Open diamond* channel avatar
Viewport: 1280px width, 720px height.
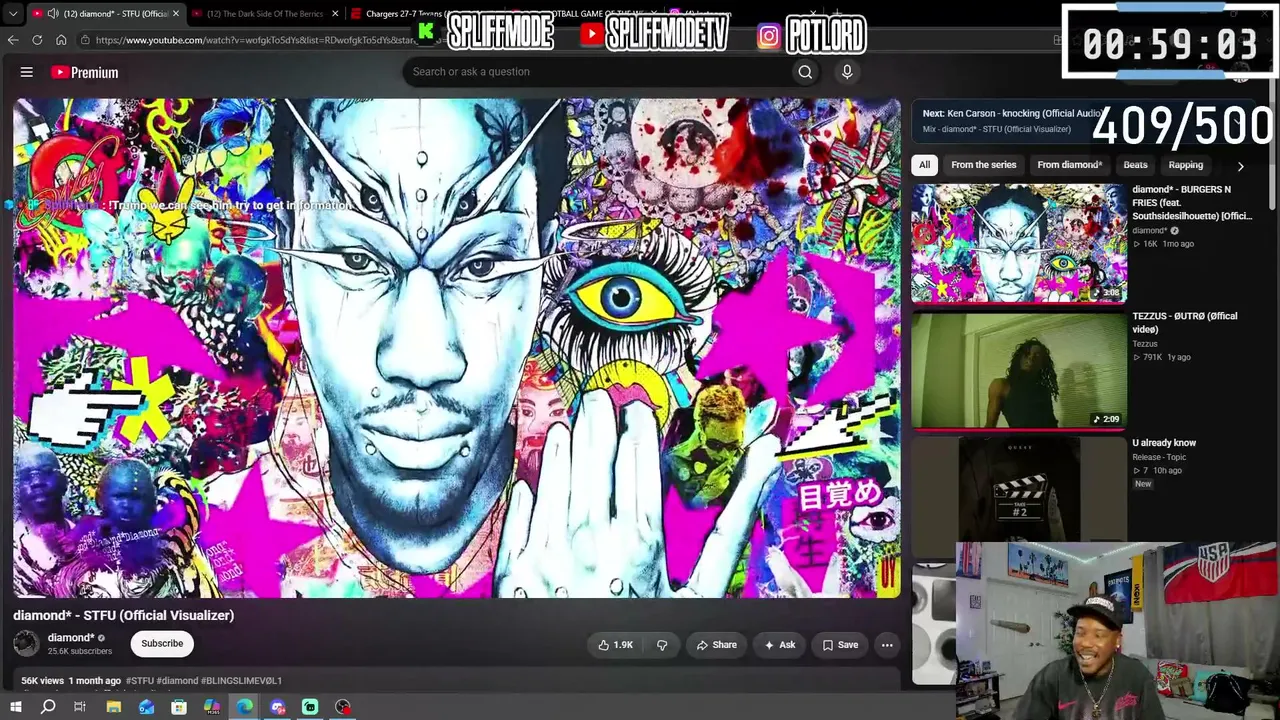click(26, 644)
